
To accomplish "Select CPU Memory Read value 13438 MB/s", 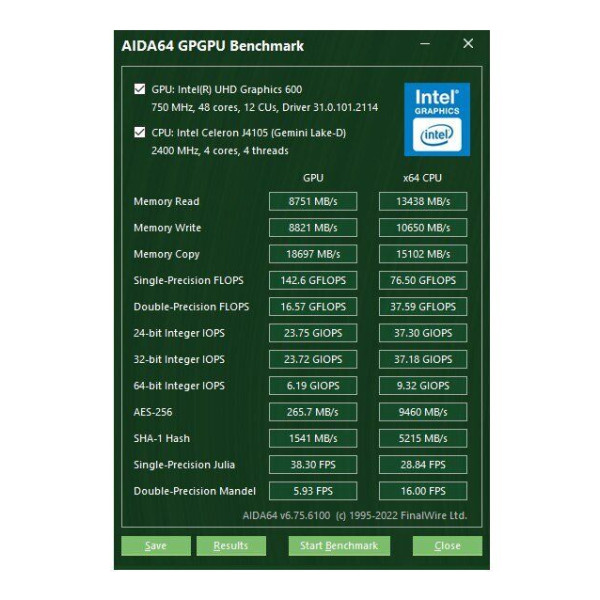I will (423, 201).
